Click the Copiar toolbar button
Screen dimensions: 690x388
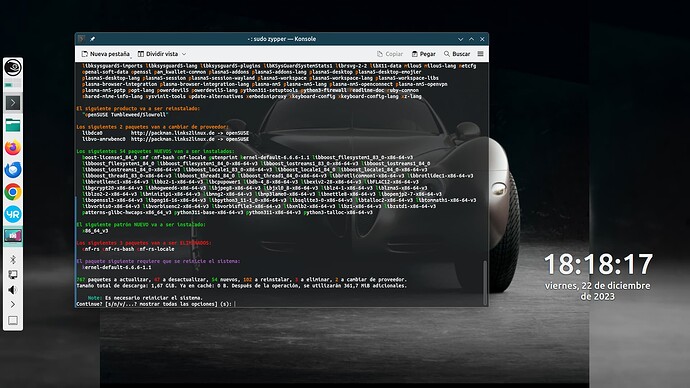390,54
